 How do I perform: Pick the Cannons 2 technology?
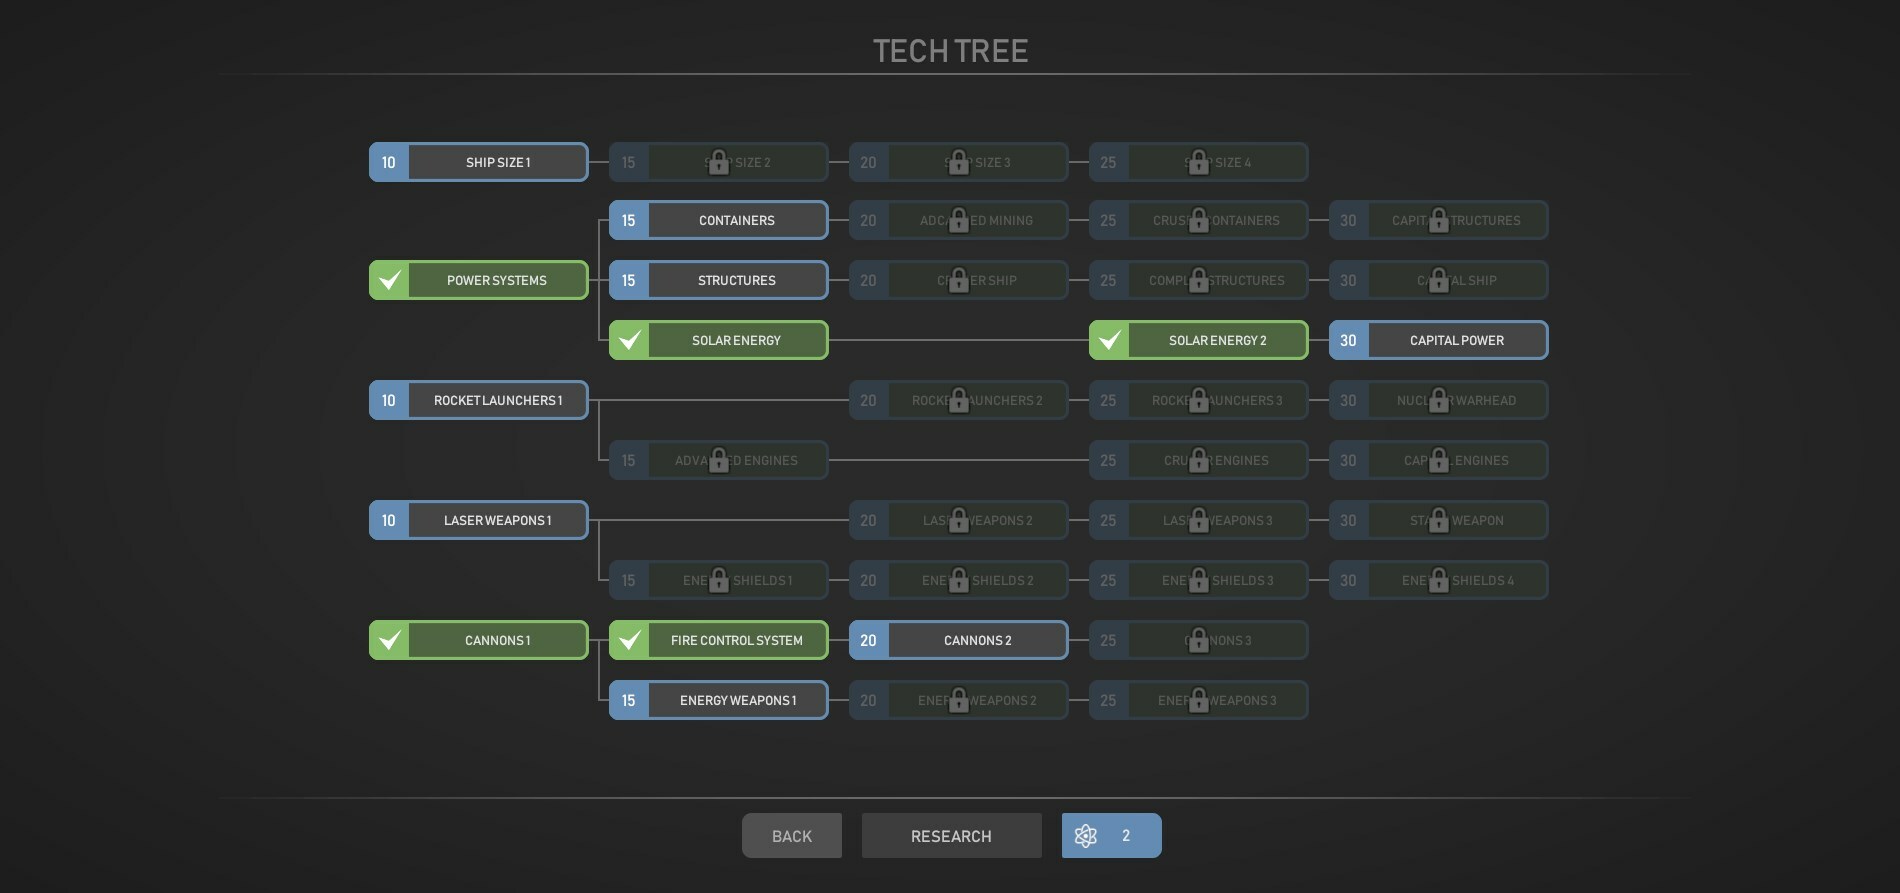(x=977, y=640)
